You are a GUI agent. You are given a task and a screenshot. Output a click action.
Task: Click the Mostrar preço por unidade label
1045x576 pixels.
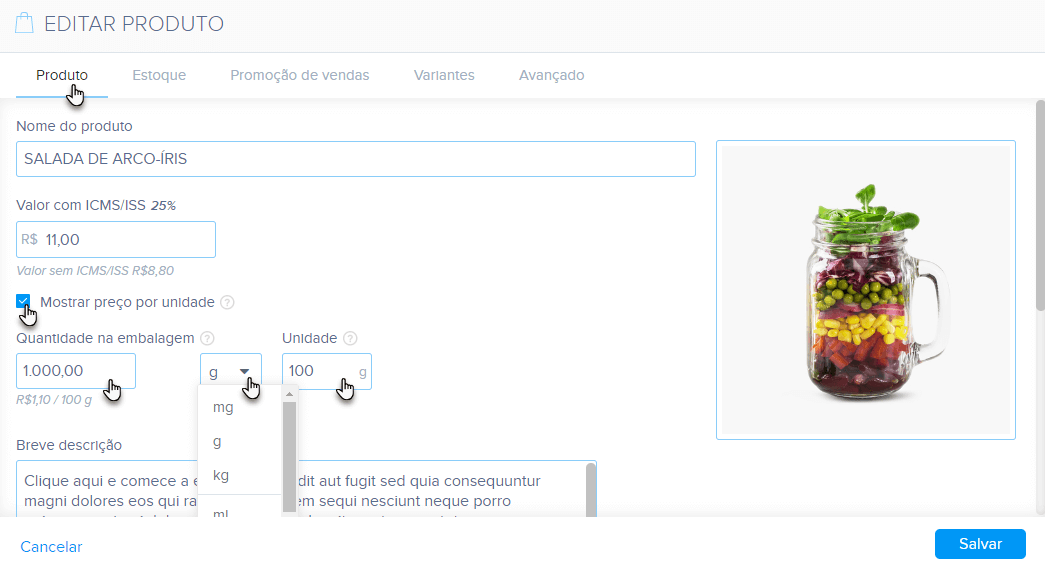pyautogui.click(x=127, y=302)
